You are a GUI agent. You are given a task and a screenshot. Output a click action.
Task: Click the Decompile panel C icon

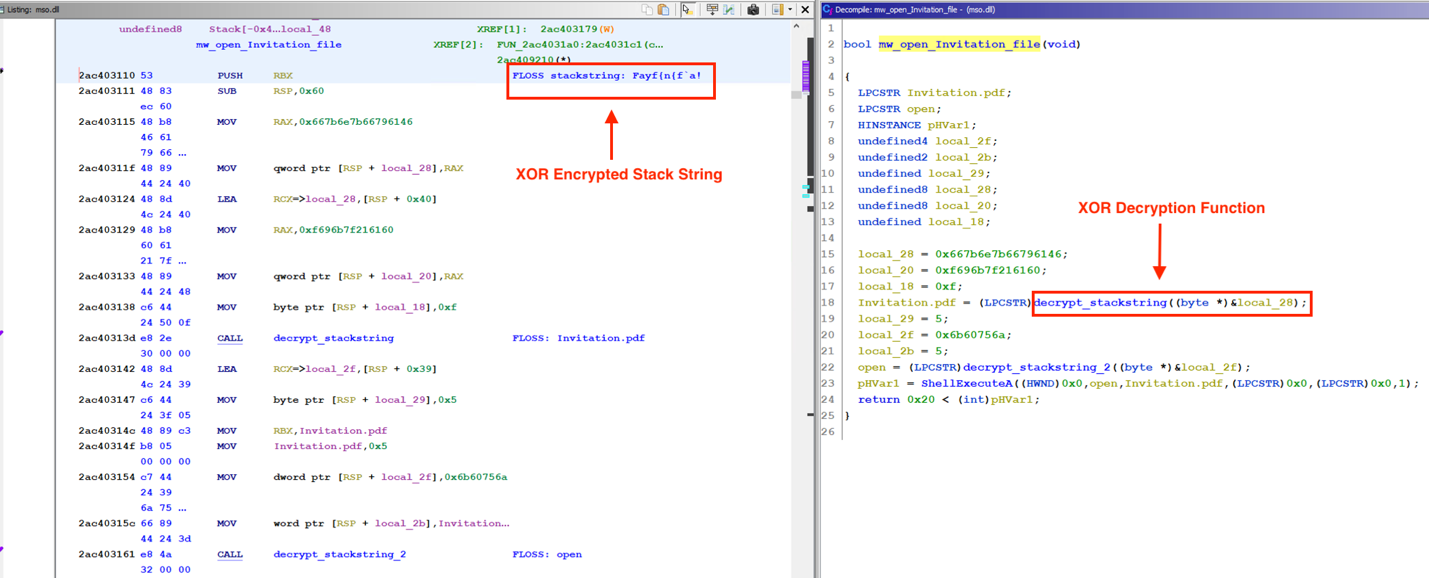(x=828, y=10)
